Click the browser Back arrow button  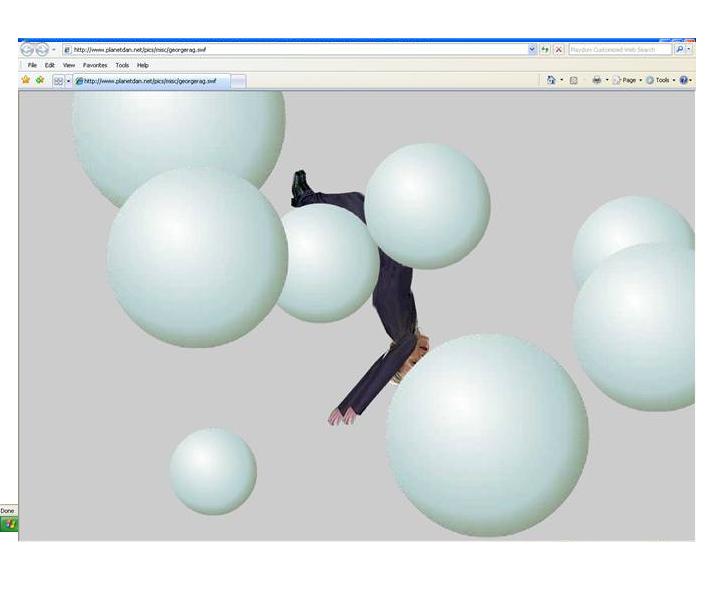point(27,49)
